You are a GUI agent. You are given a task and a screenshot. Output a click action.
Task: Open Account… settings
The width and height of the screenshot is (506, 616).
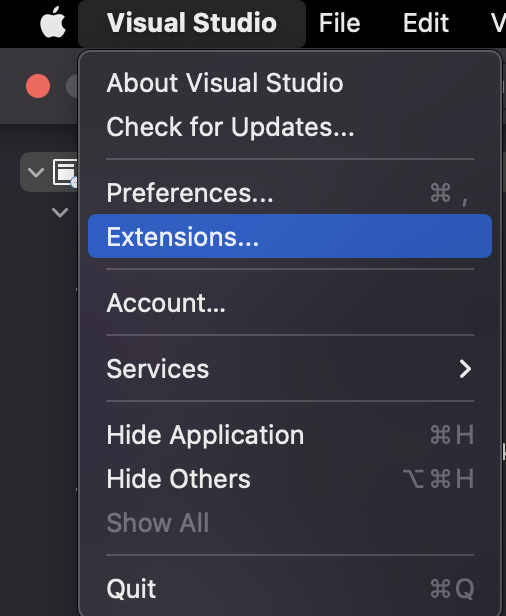[x=290, y=303]
